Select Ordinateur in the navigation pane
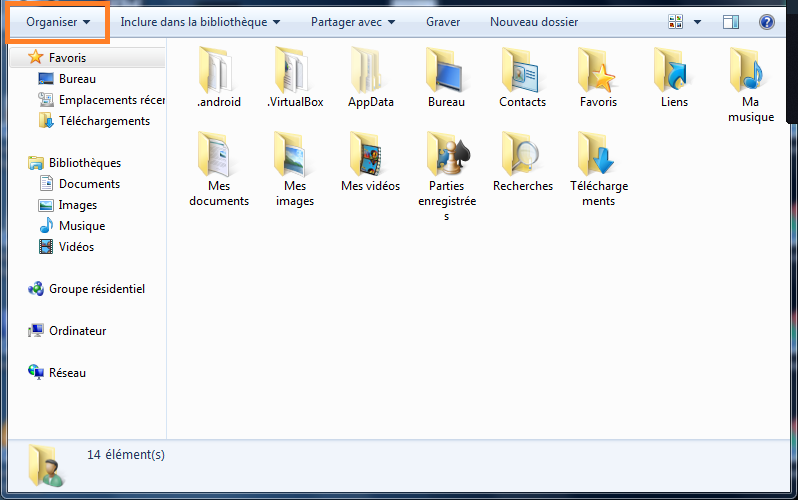 click(77, 331)
